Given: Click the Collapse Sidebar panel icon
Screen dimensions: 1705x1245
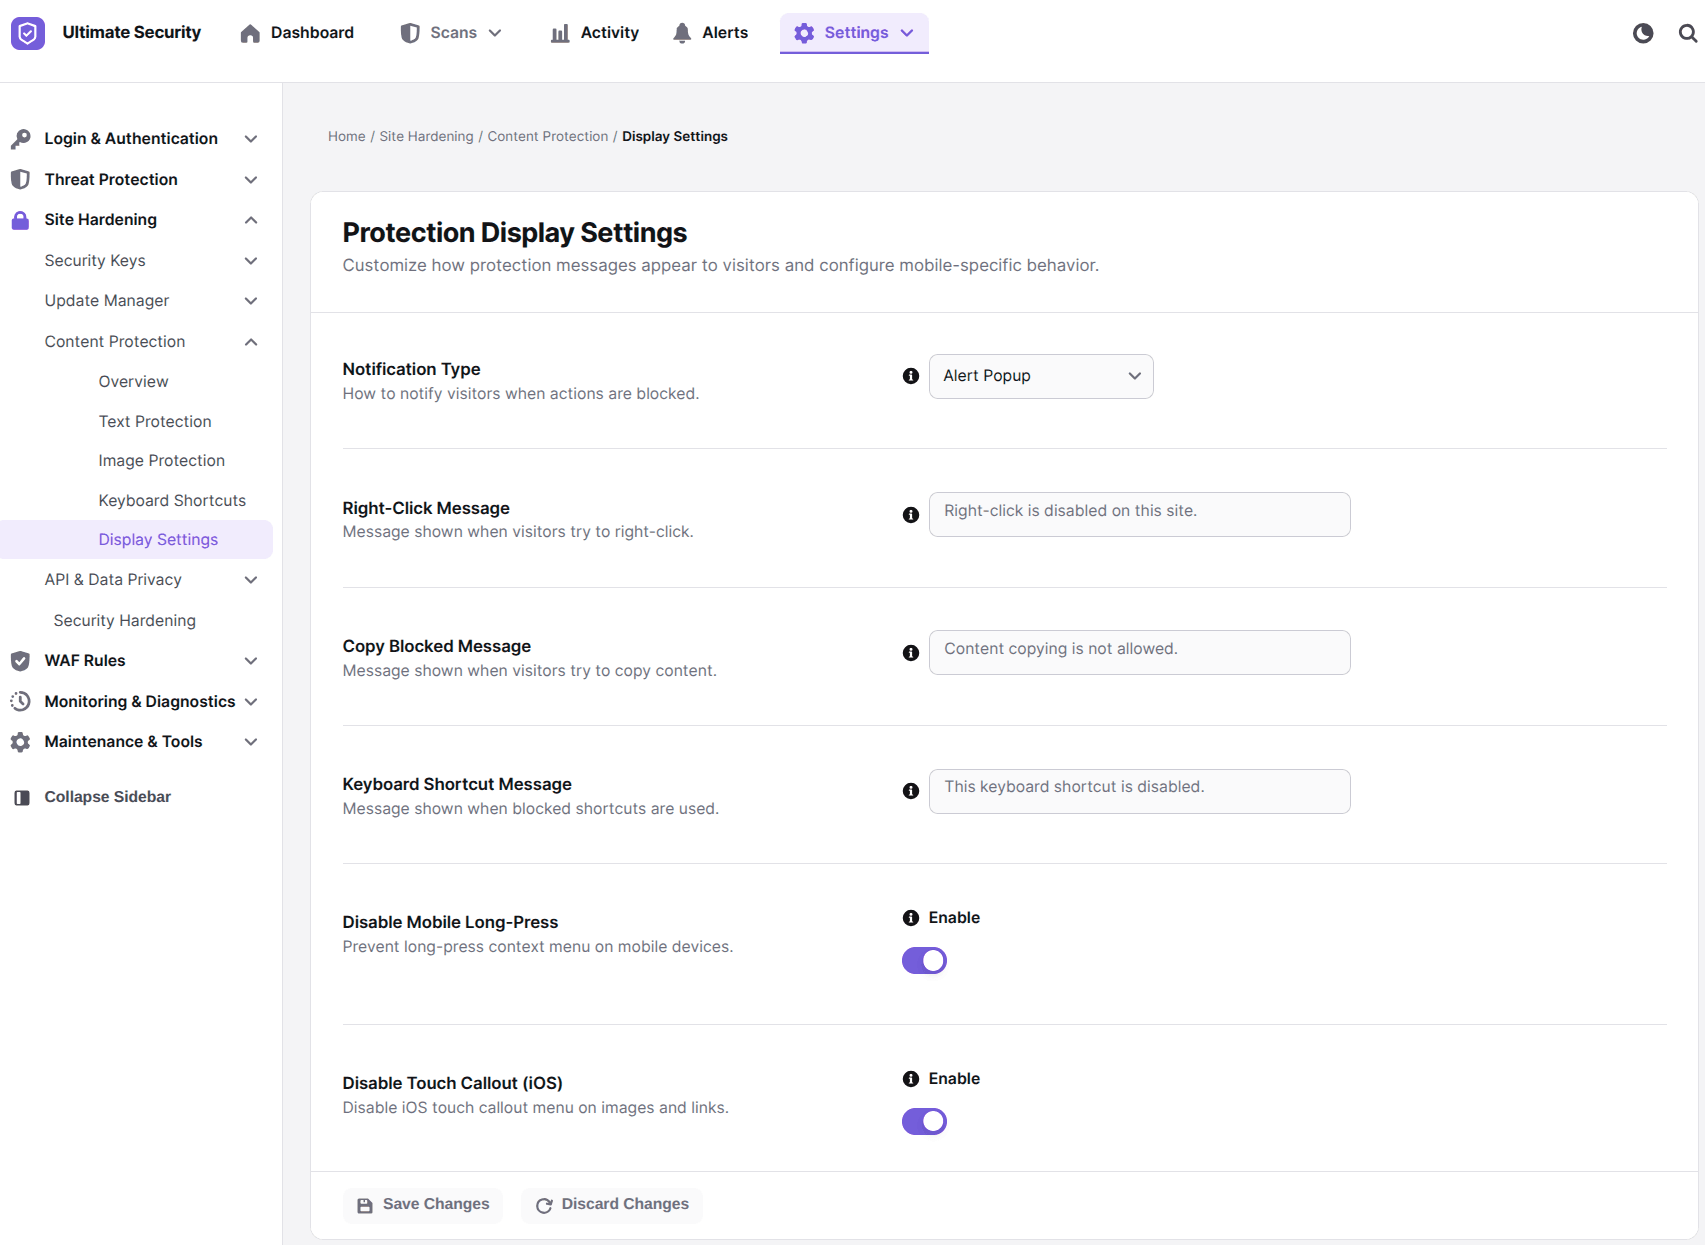Looking at the screenshot, I should click(x=21, y=797).
